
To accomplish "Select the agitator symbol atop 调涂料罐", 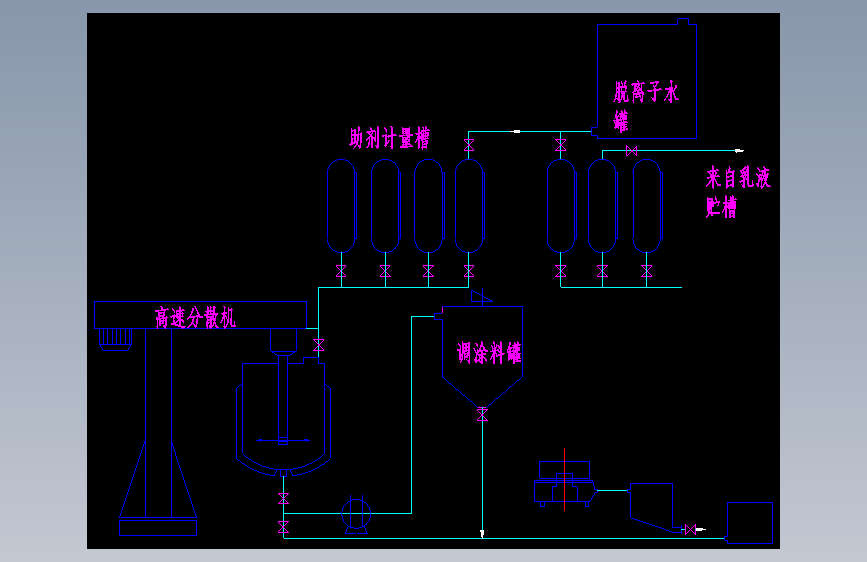I will click(x=482, y=297).
